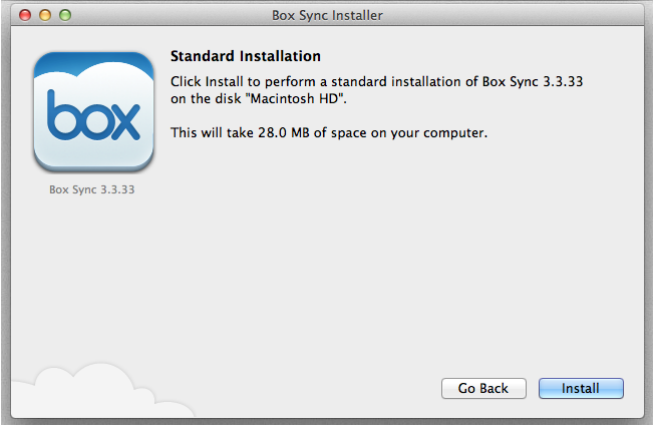Click the "28.0 MB" space requirement text
The image size is (655, 426).
pyautogui.click(x=284, y=133)
